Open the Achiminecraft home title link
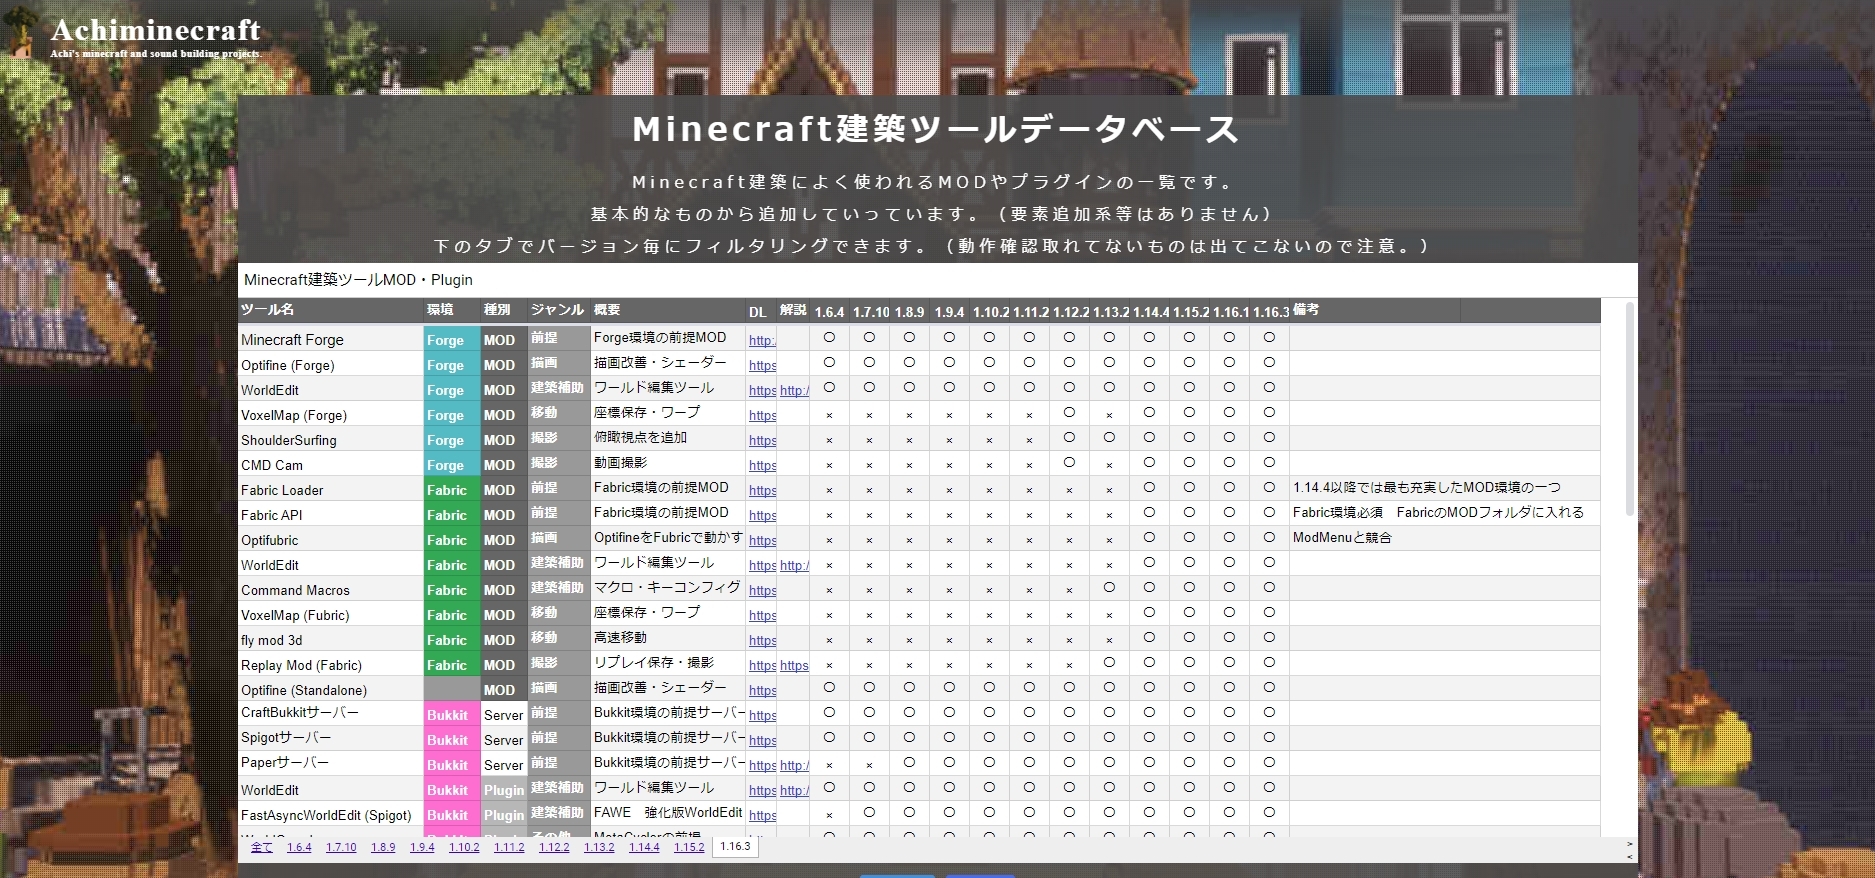 pyautogui.click(x=156, y=30)
